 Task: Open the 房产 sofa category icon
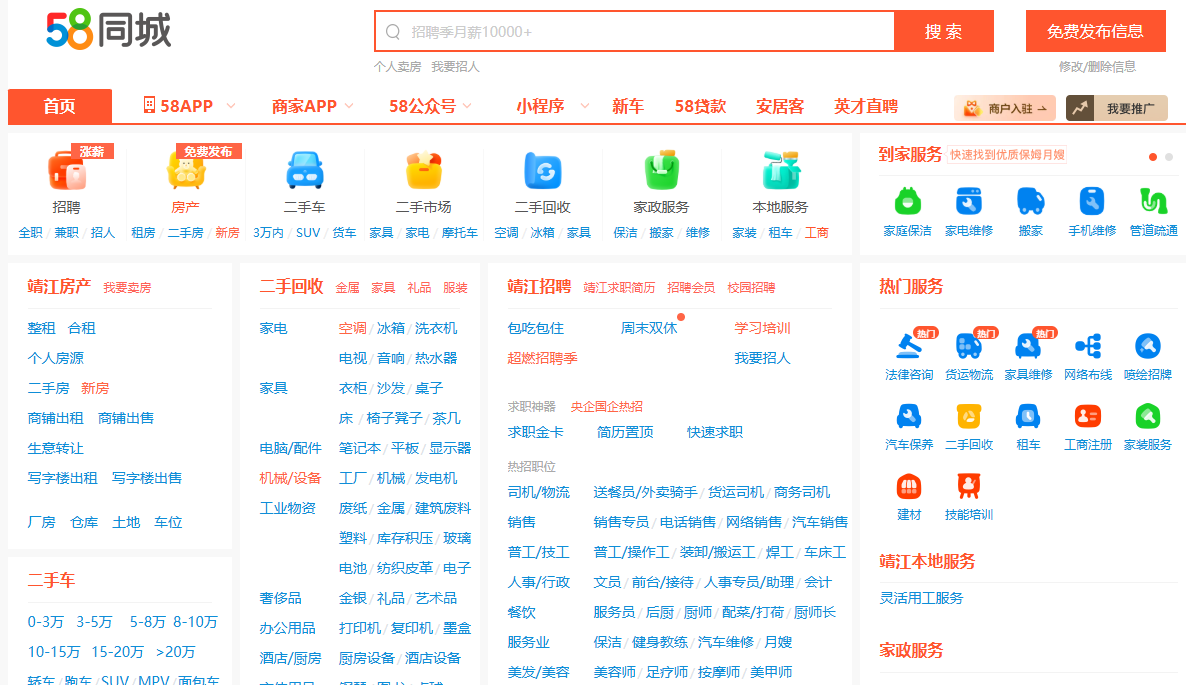tap(186, 171)
